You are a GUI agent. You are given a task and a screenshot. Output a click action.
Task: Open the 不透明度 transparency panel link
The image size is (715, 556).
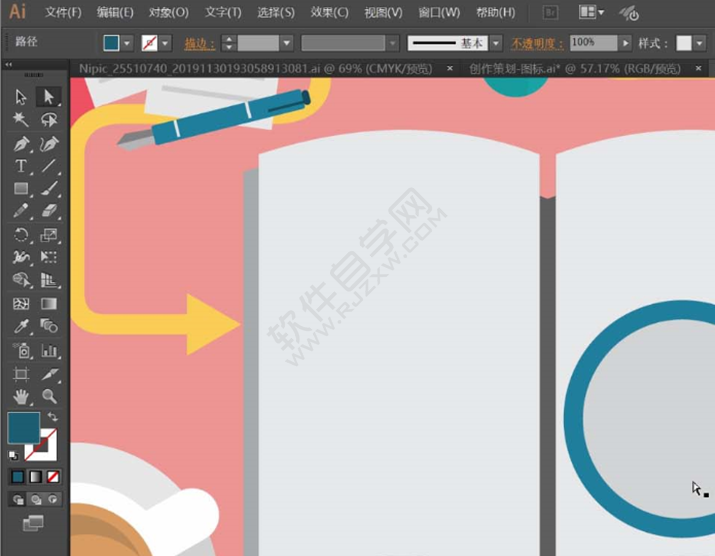tap(537, 44)
